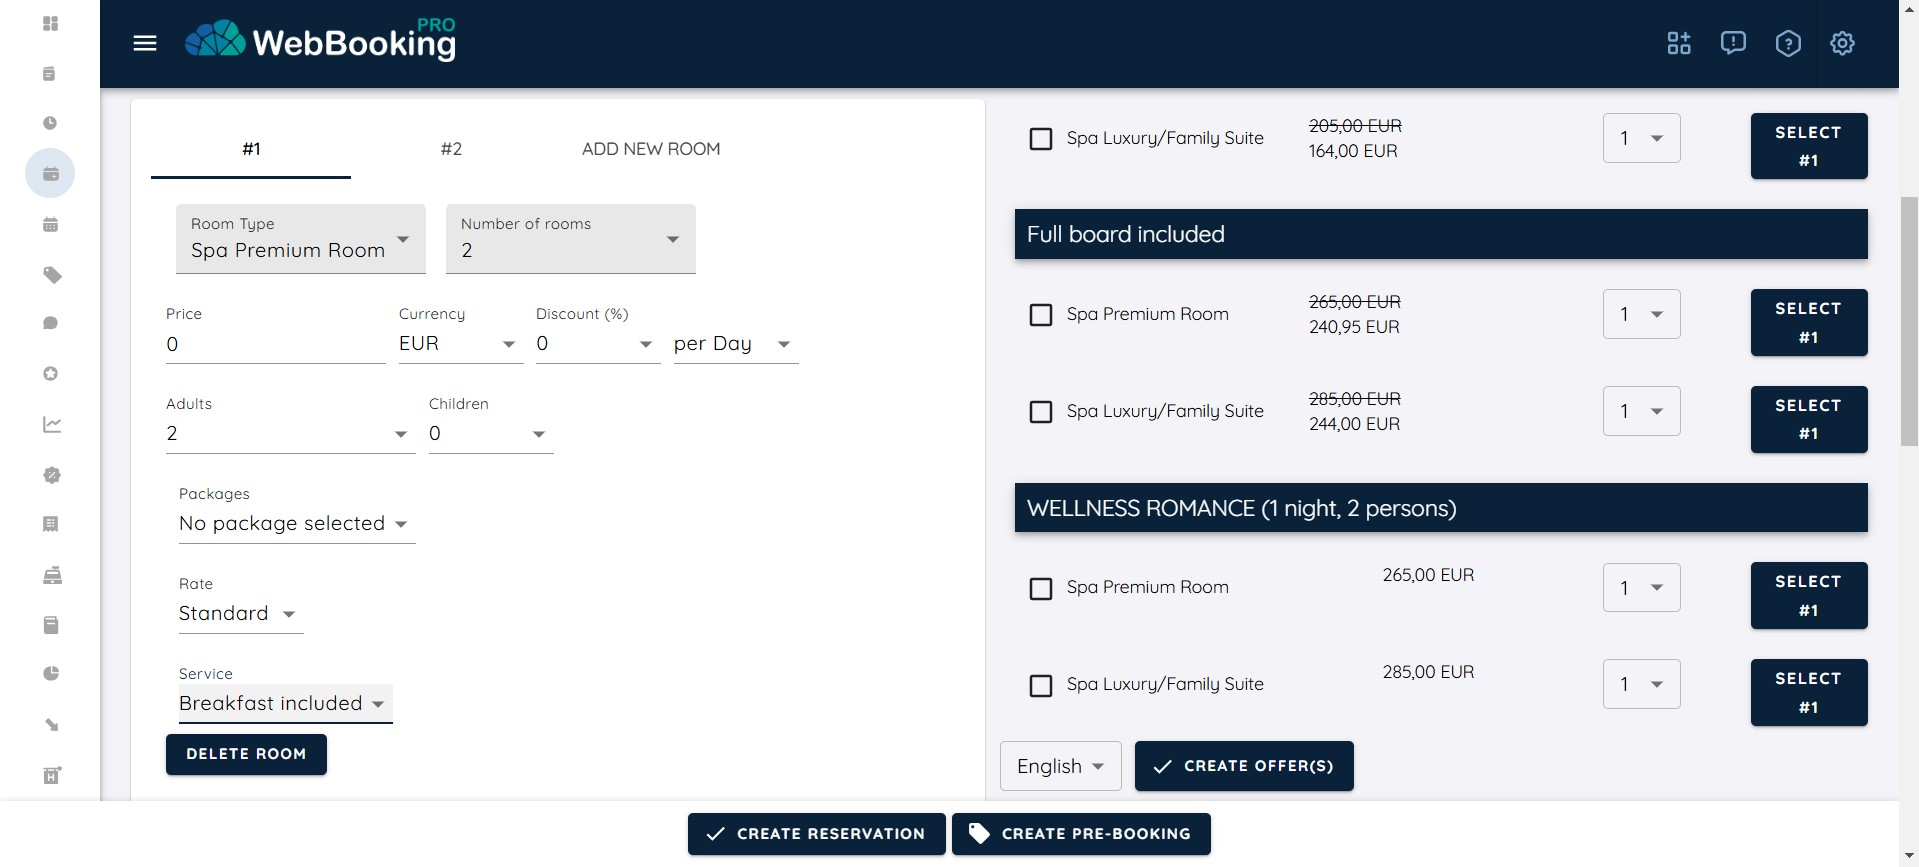Image resolution: width=1919 pixels, height=867 pixels.
Task: Click the pie chart sidebar icon
Action: click(x=51, y=674)
